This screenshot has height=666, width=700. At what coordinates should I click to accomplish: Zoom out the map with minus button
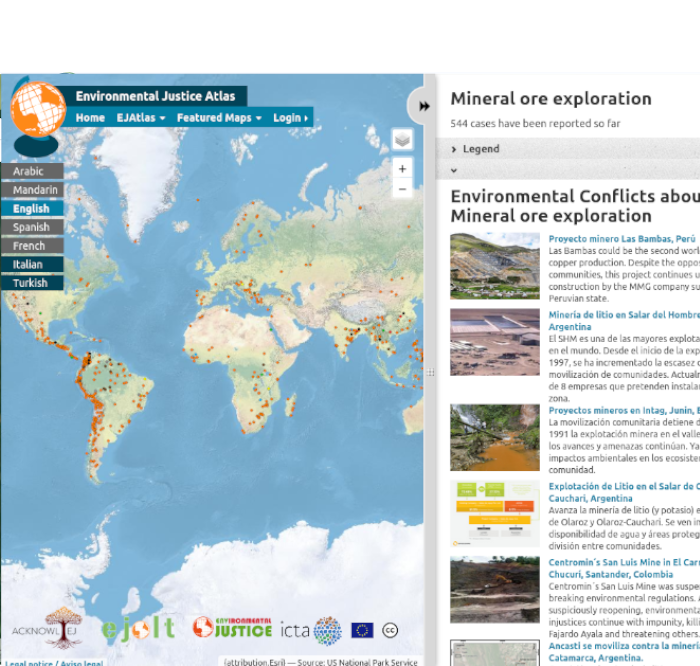pos(402,189)
